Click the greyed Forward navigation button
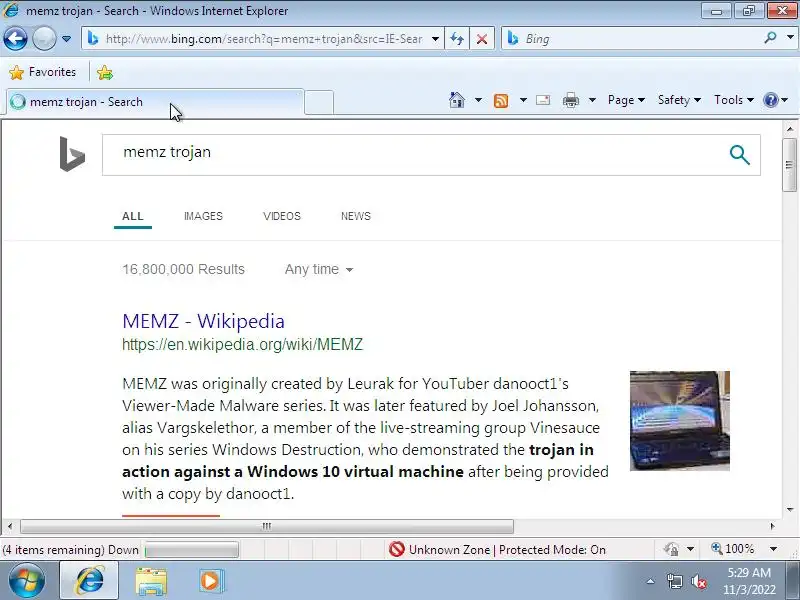The width and height of the screenshot is (800, 600). (44, 39)
